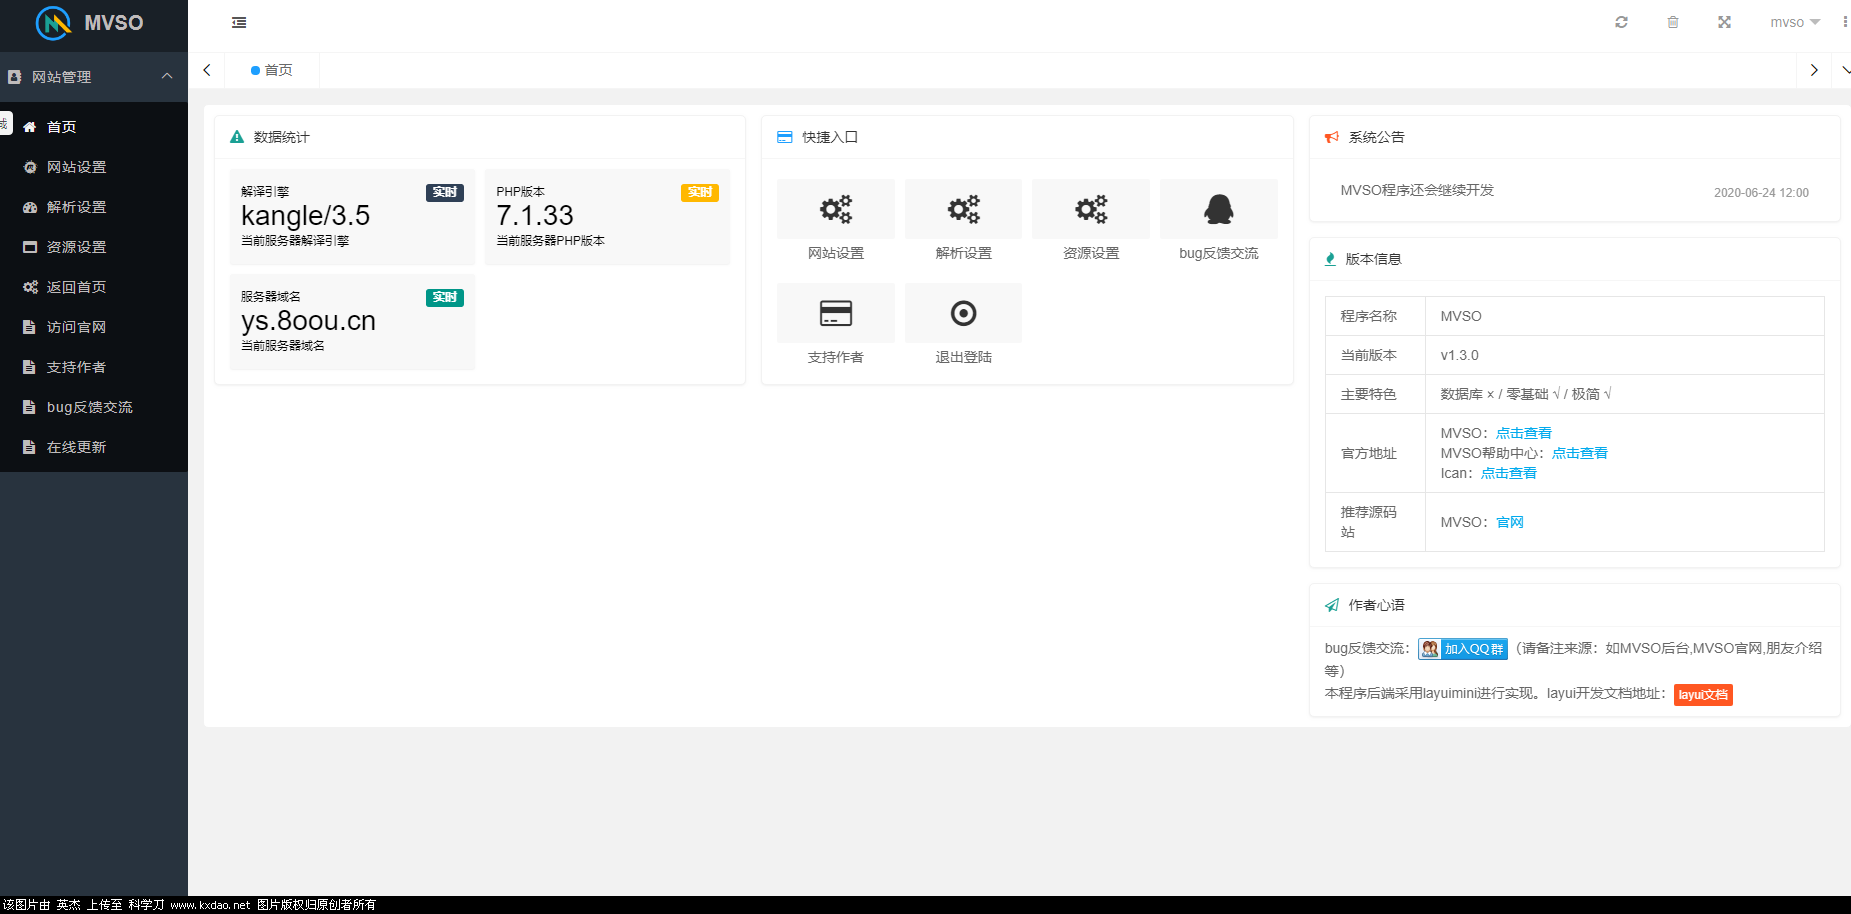Click the 数据统计 warning triangle icon
1851x914 pixels.
237,137
